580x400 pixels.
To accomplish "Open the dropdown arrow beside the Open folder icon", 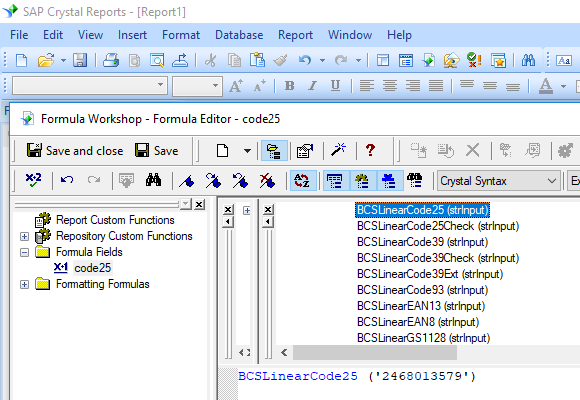I will [63, 60].
